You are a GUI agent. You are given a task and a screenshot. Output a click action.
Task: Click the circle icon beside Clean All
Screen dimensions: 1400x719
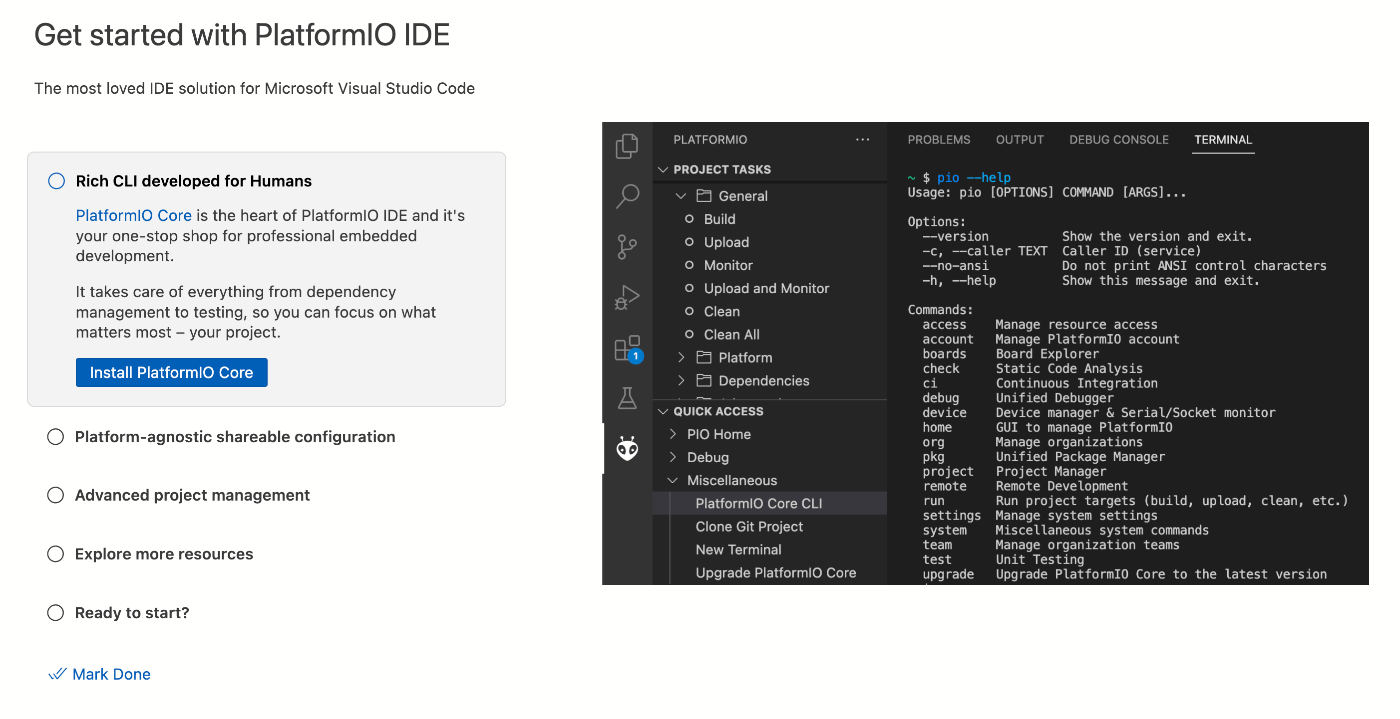click(x=689, y=334)
